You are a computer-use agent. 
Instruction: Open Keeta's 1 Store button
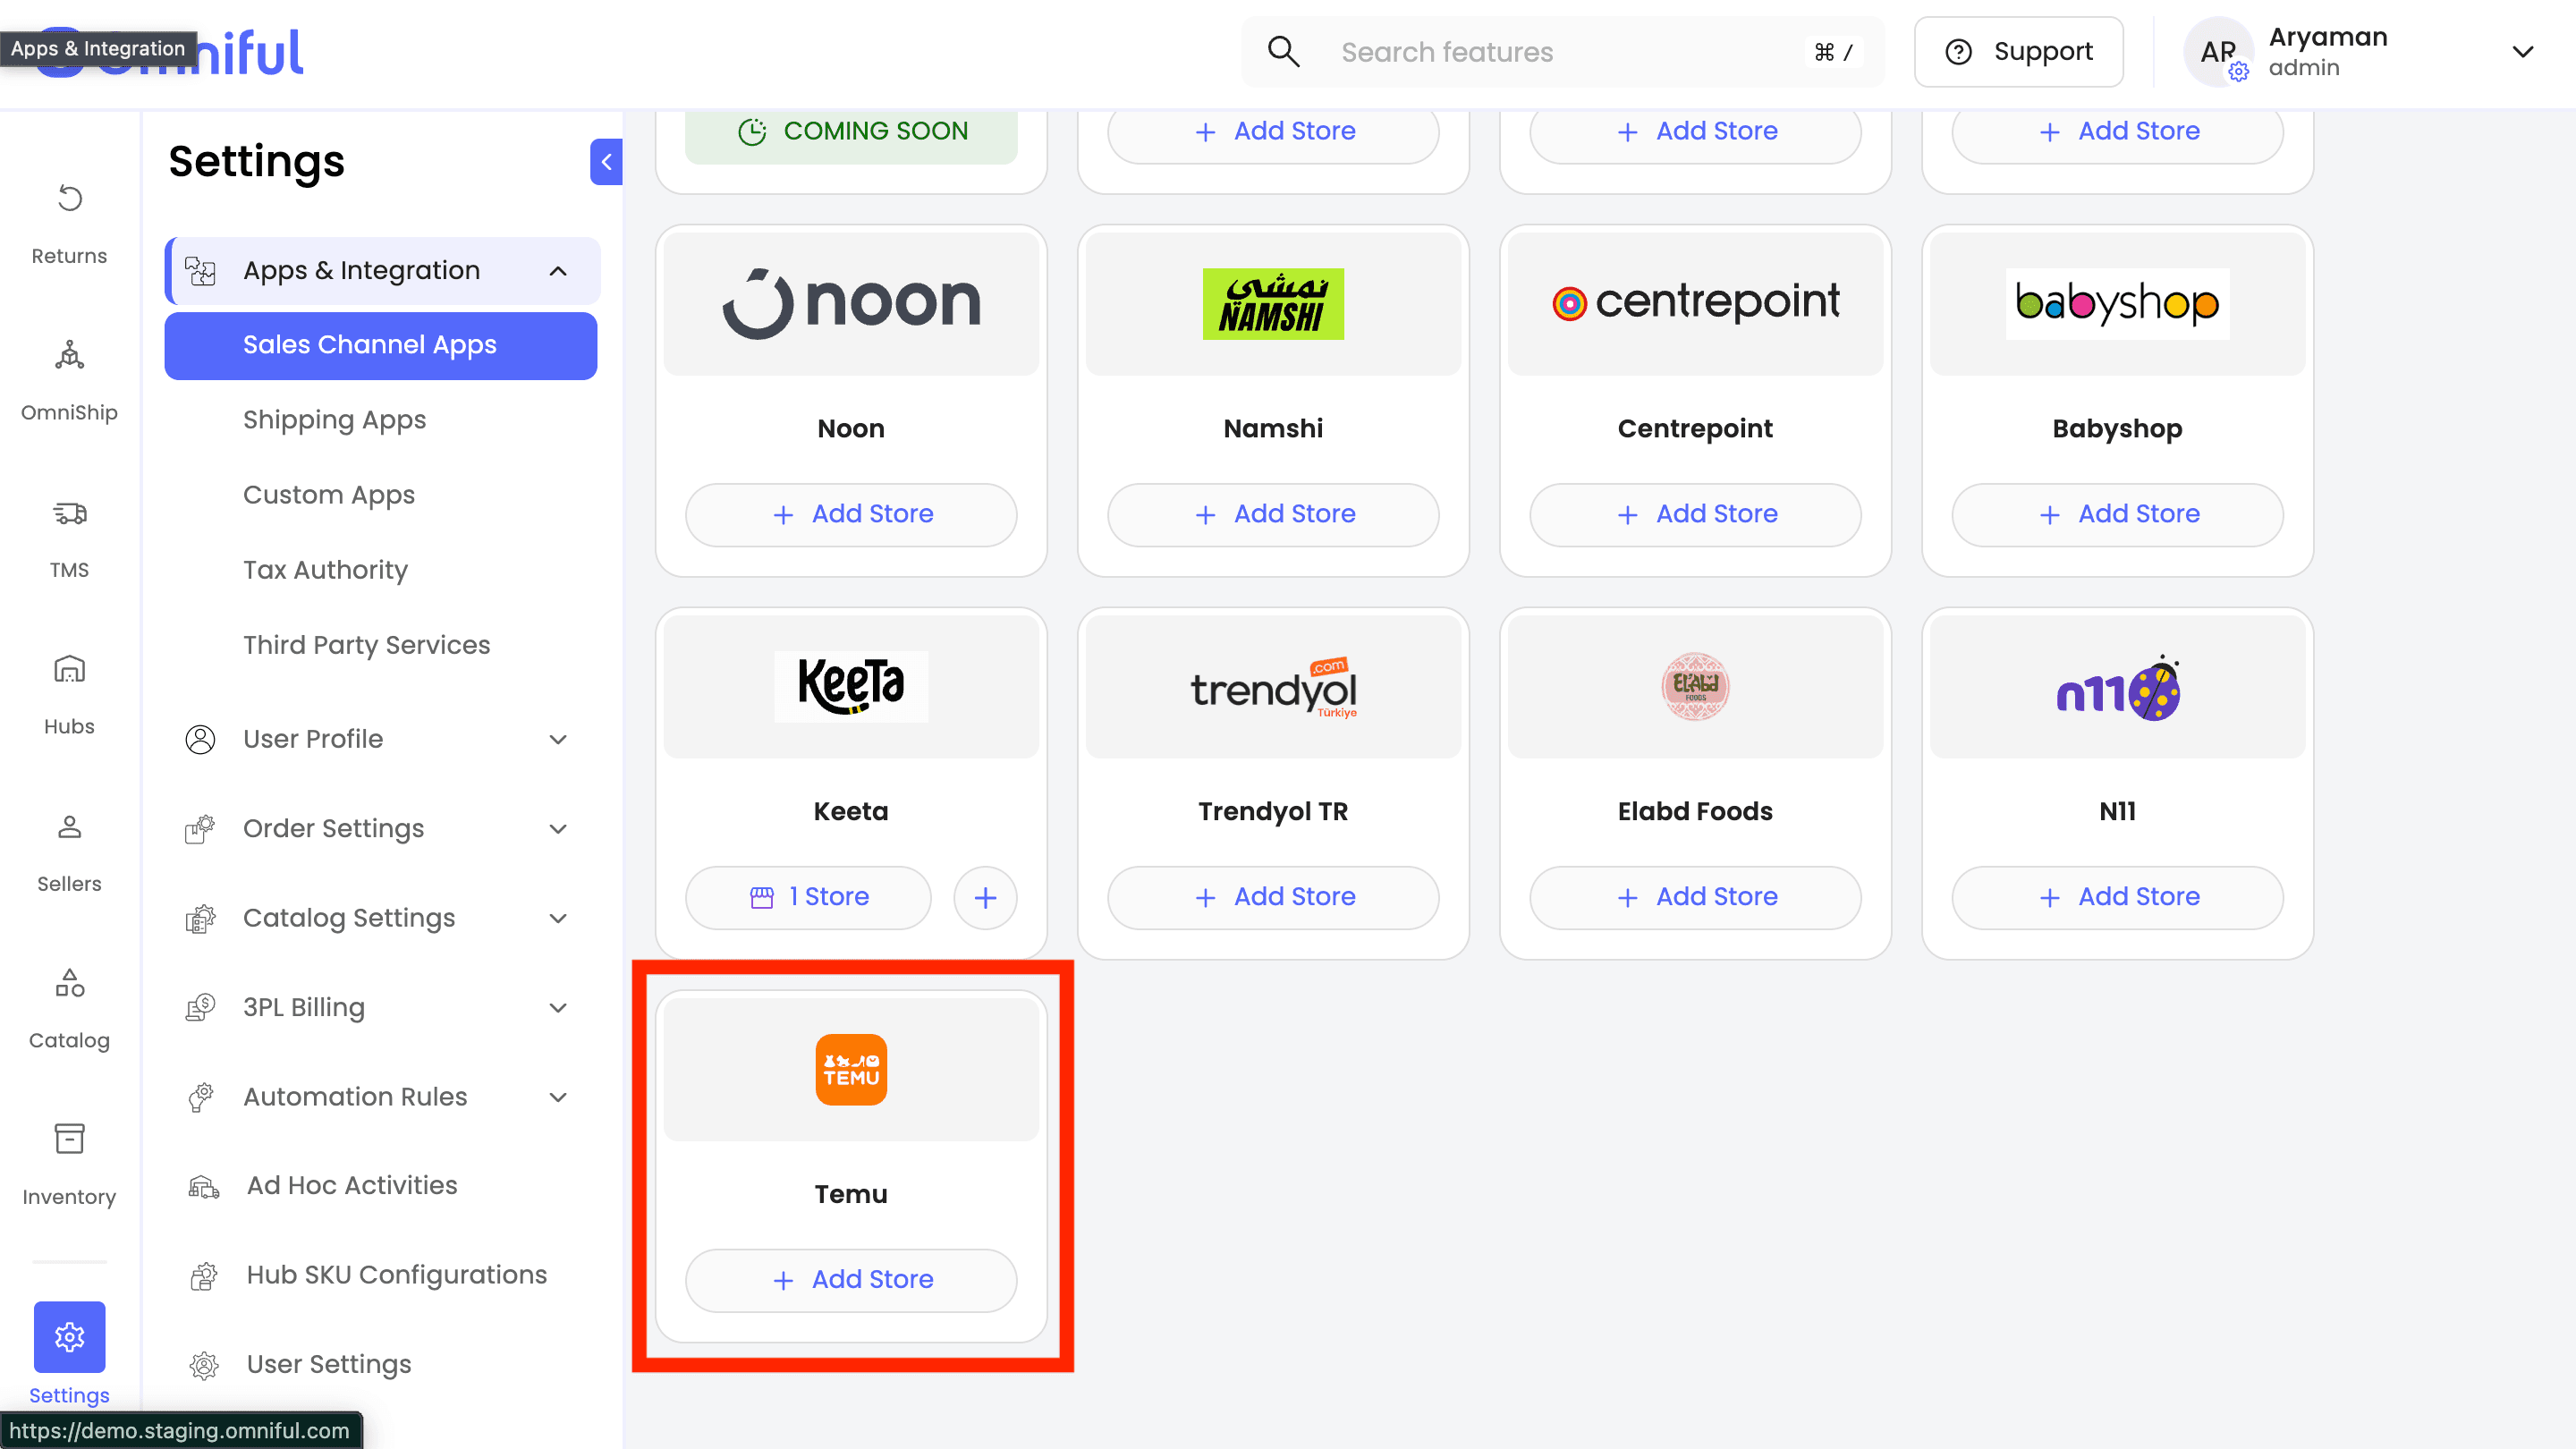(x=808, y=897)
